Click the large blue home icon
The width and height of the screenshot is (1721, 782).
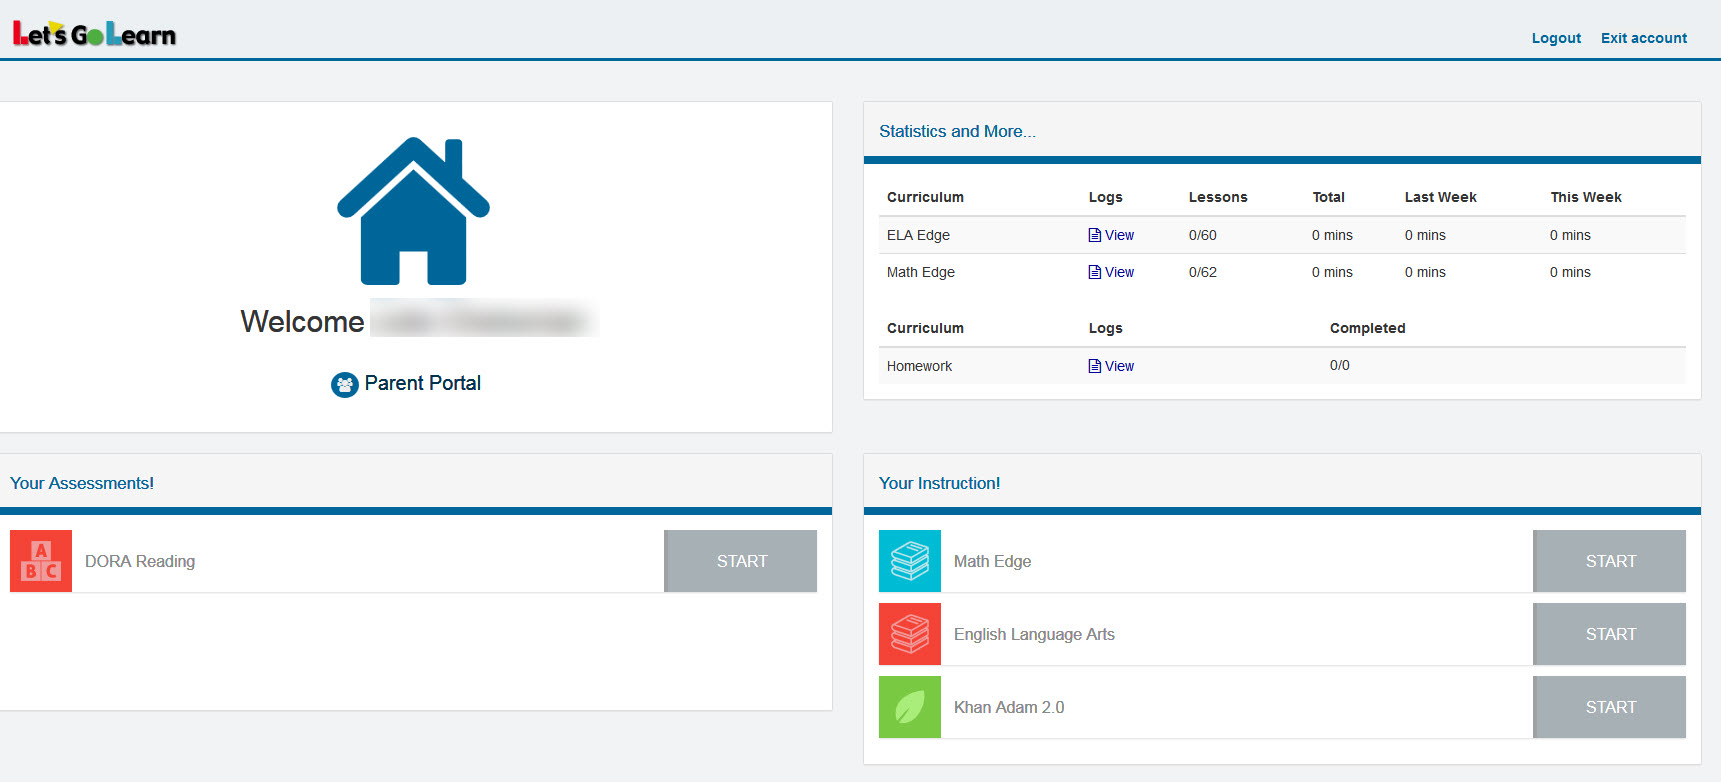coord(413,211)
